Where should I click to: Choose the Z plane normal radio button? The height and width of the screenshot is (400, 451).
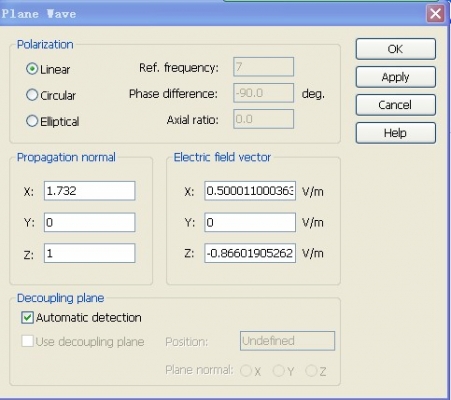(x=311, y=371)
